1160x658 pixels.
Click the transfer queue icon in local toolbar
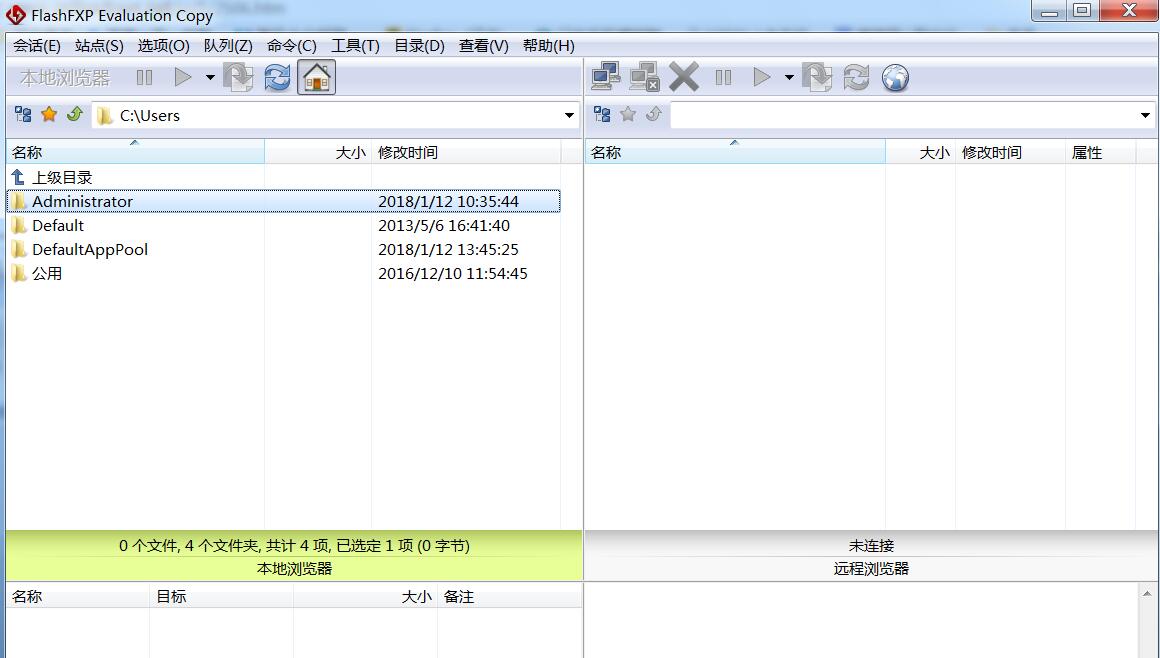tap(238, 77)
